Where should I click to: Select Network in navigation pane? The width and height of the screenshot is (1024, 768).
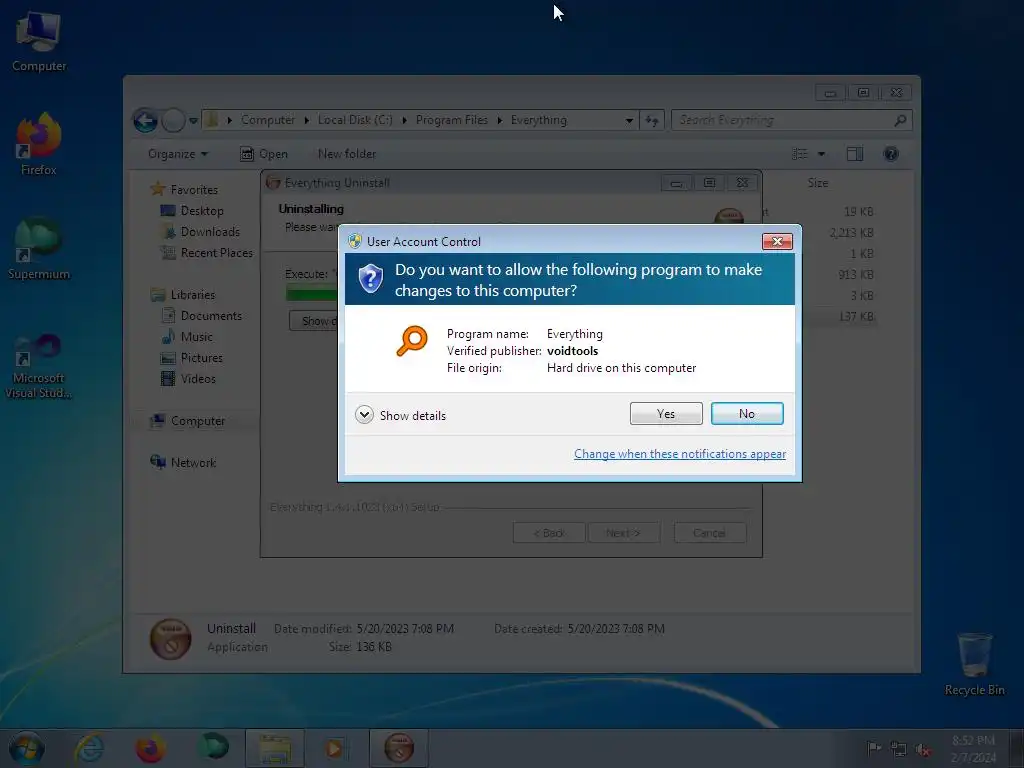coord(193,462)
